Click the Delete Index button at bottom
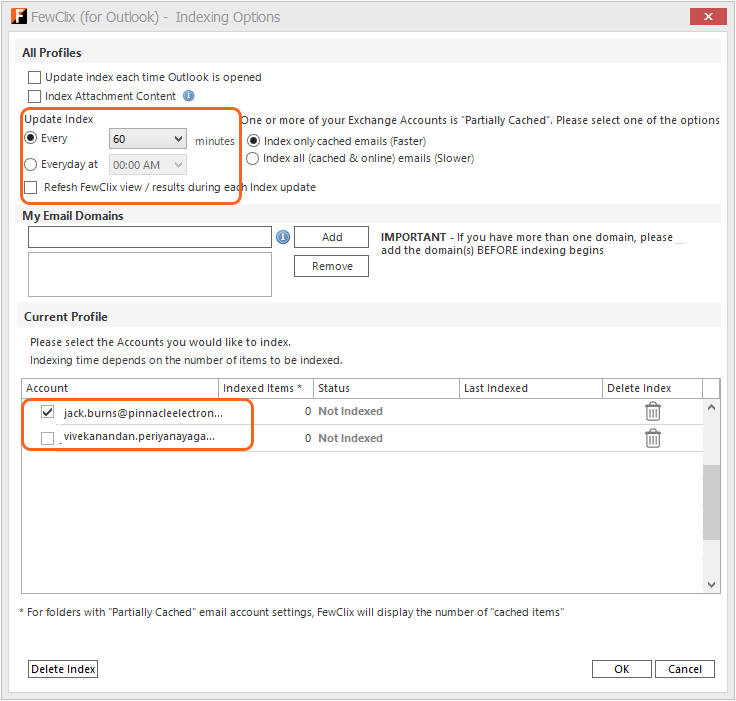This screenshot has height=701, width=736. 63,669
